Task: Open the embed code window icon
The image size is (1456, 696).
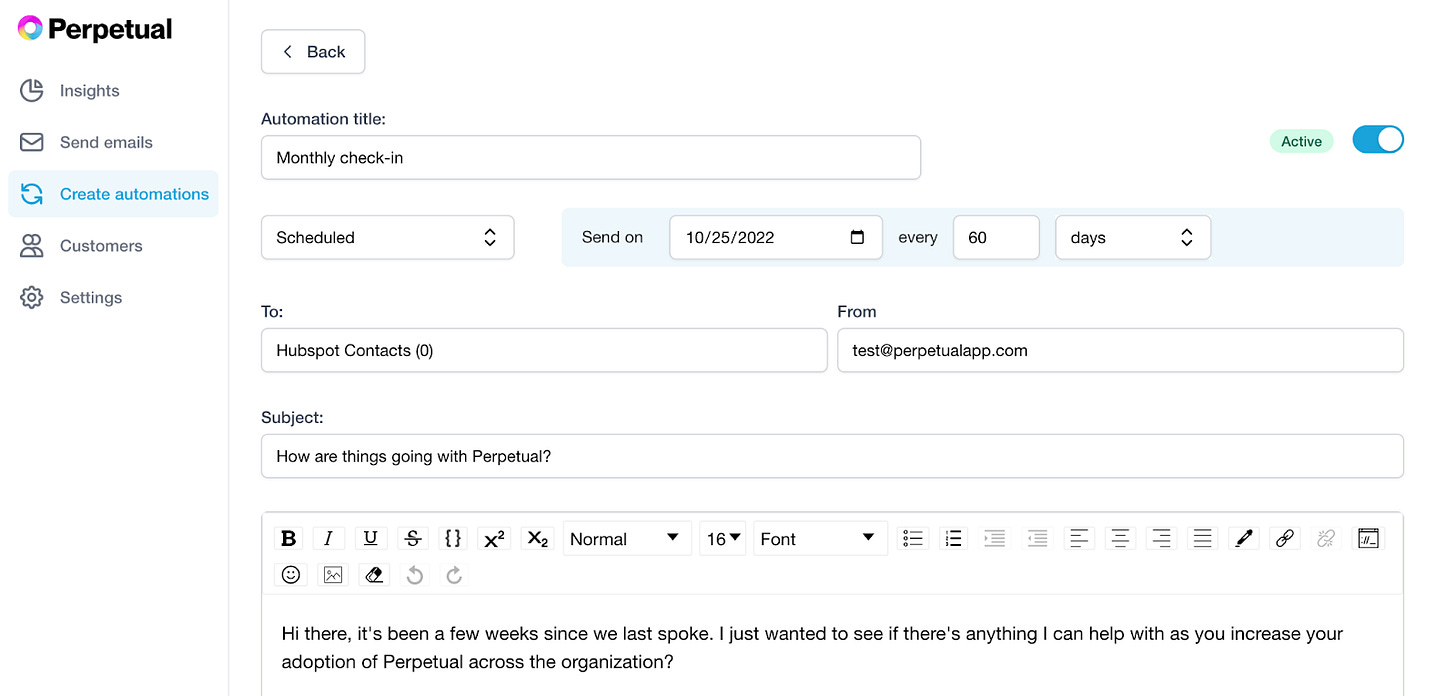Action: (1368, 539)
